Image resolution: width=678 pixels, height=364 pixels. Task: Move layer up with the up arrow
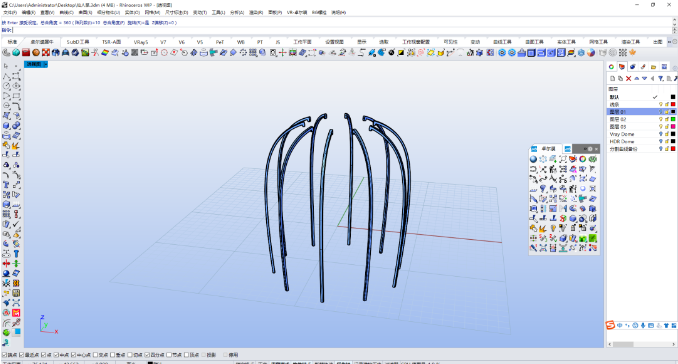tap(636, 79)
